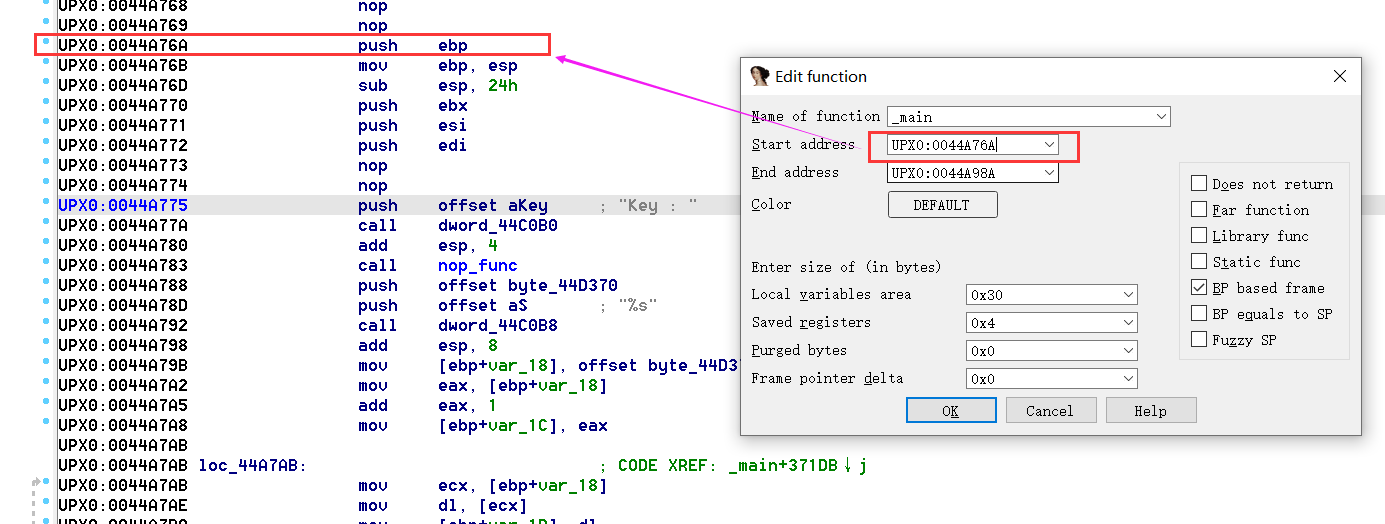Click breakpoint dot beside address 0044A783
This screenshot has height=524, width=1385.
46,264
